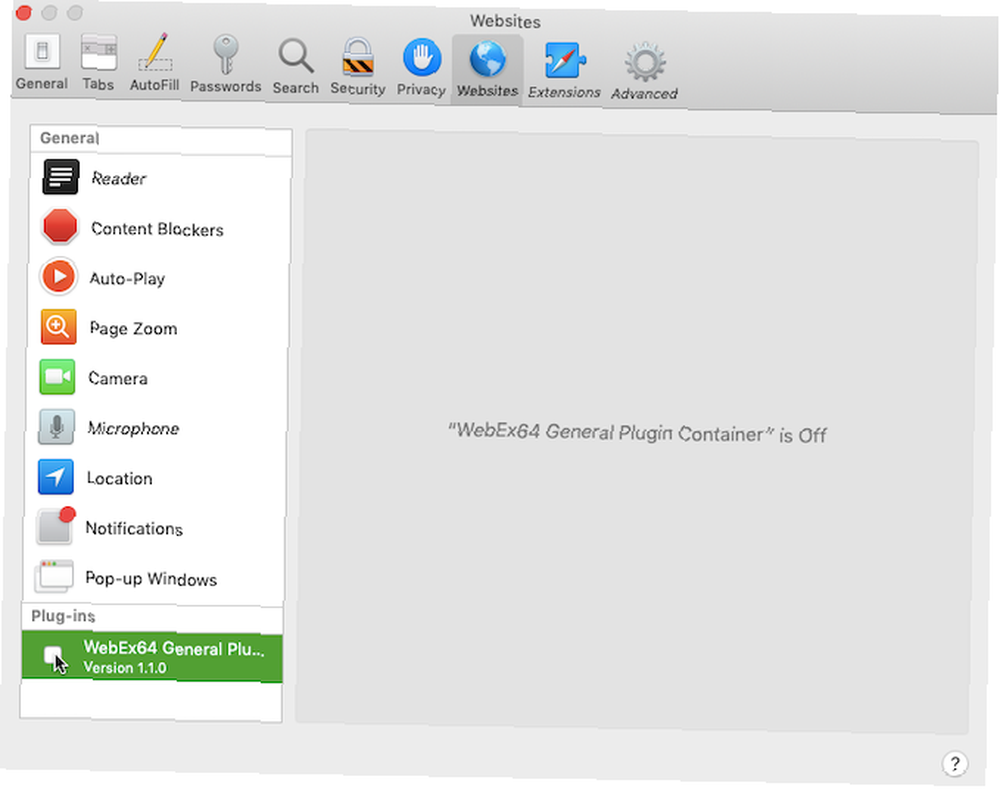
Task: Open the AutoFill pencil preferences
Action: (155, 64)
